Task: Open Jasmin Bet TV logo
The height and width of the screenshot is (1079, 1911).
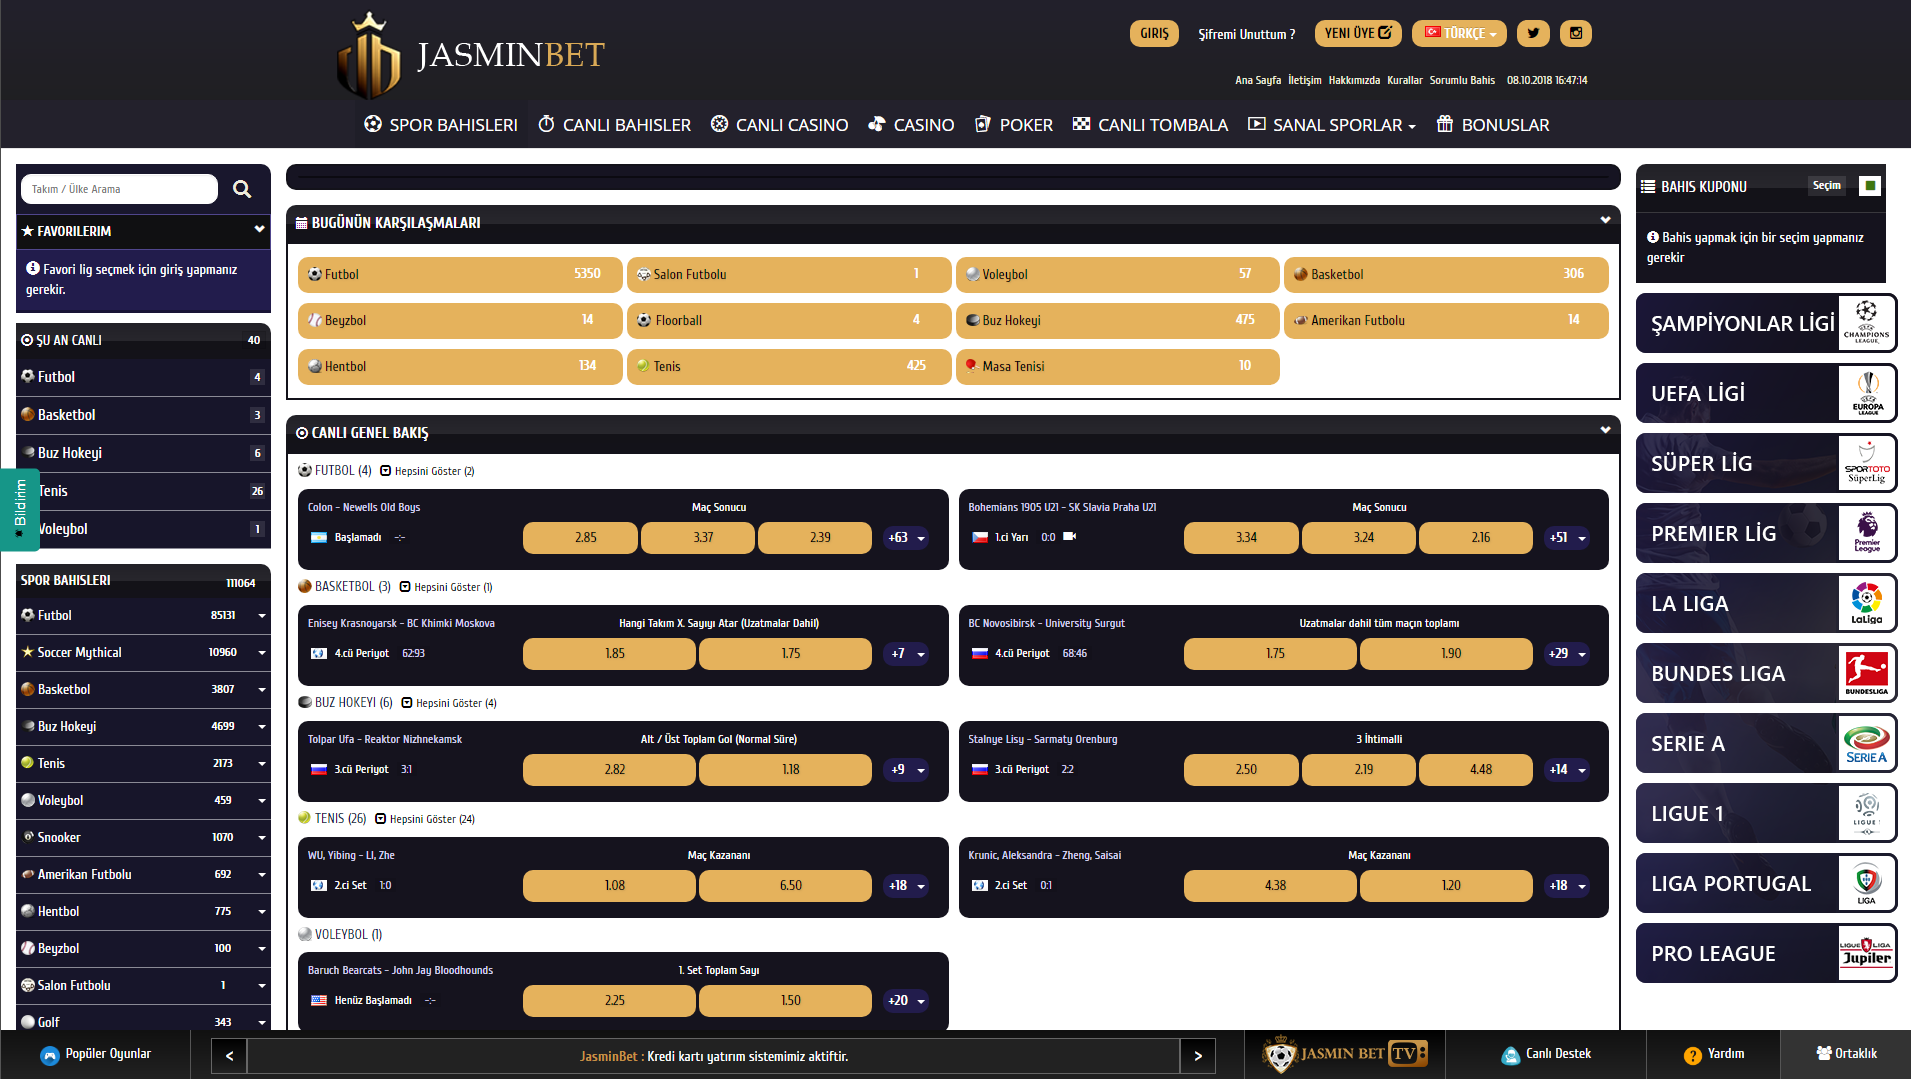Action: click(1345, 1054)
